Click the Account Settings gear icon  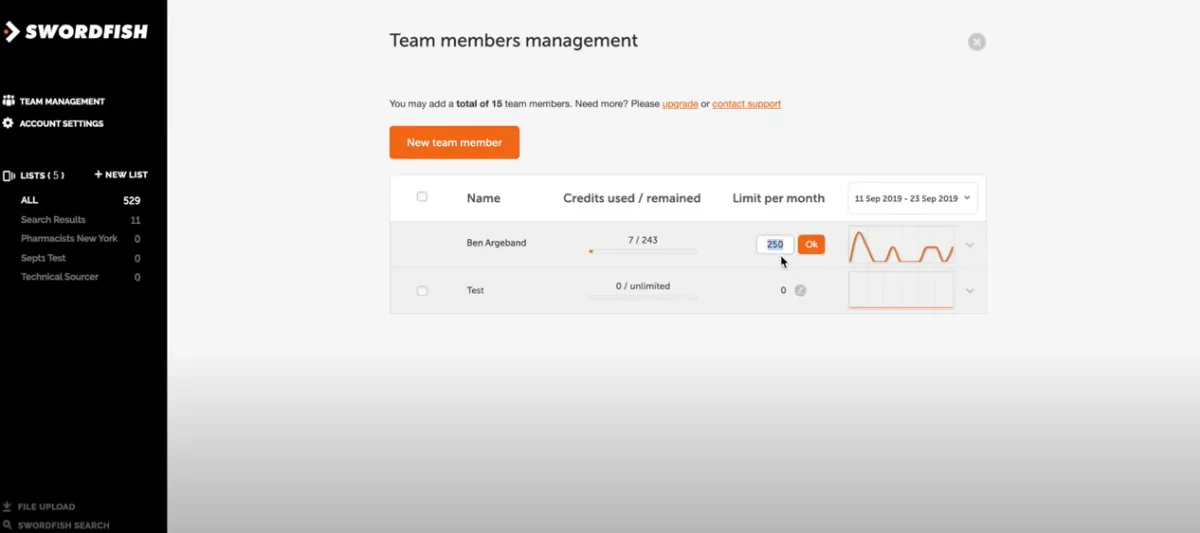click(9, 124)
